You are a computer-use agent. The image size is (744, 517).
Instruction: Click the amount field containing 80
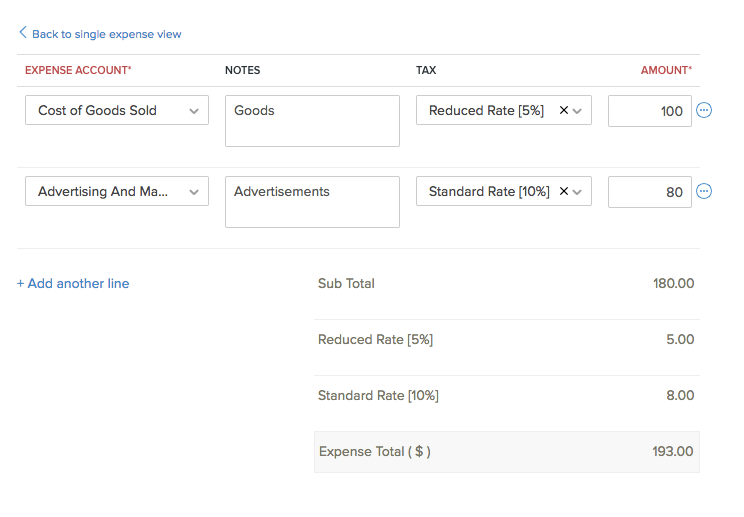coord(649,191)
